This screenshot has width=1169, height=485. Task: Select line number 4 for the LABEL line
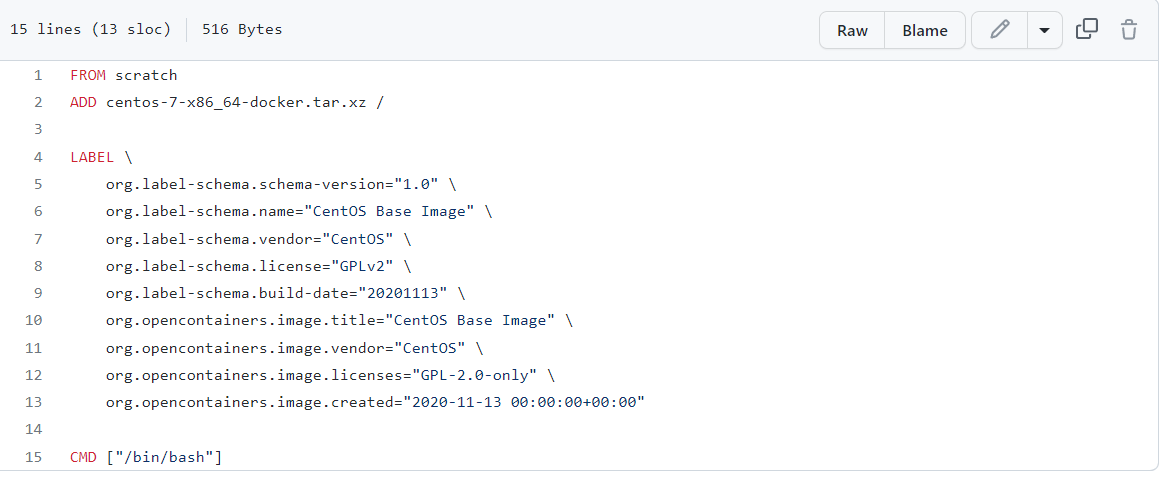point(38,157)
